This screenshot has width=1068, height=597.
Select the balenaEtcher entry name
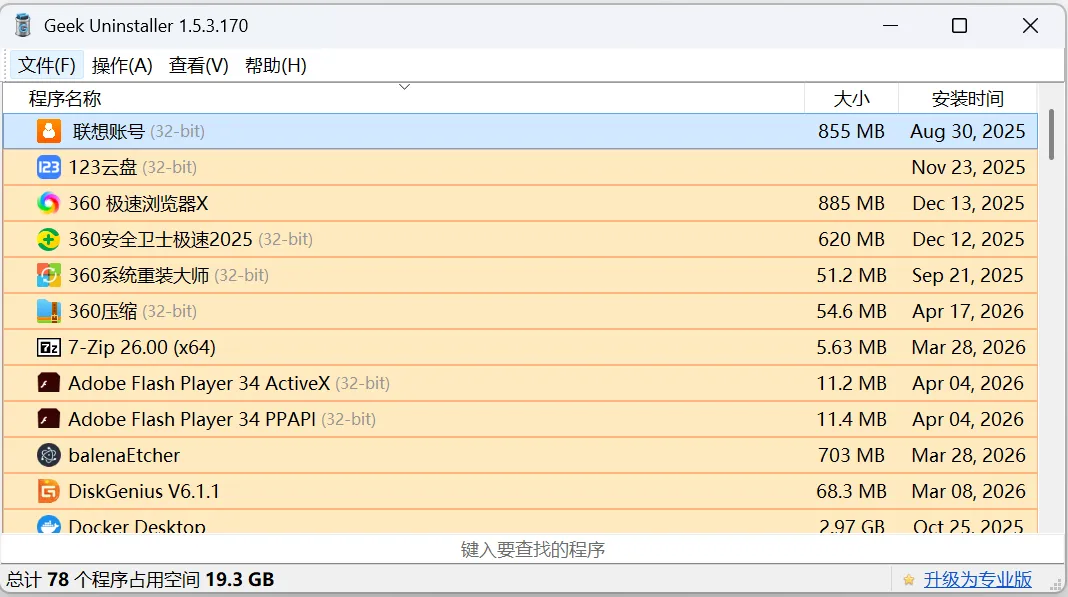pos(124,455)
